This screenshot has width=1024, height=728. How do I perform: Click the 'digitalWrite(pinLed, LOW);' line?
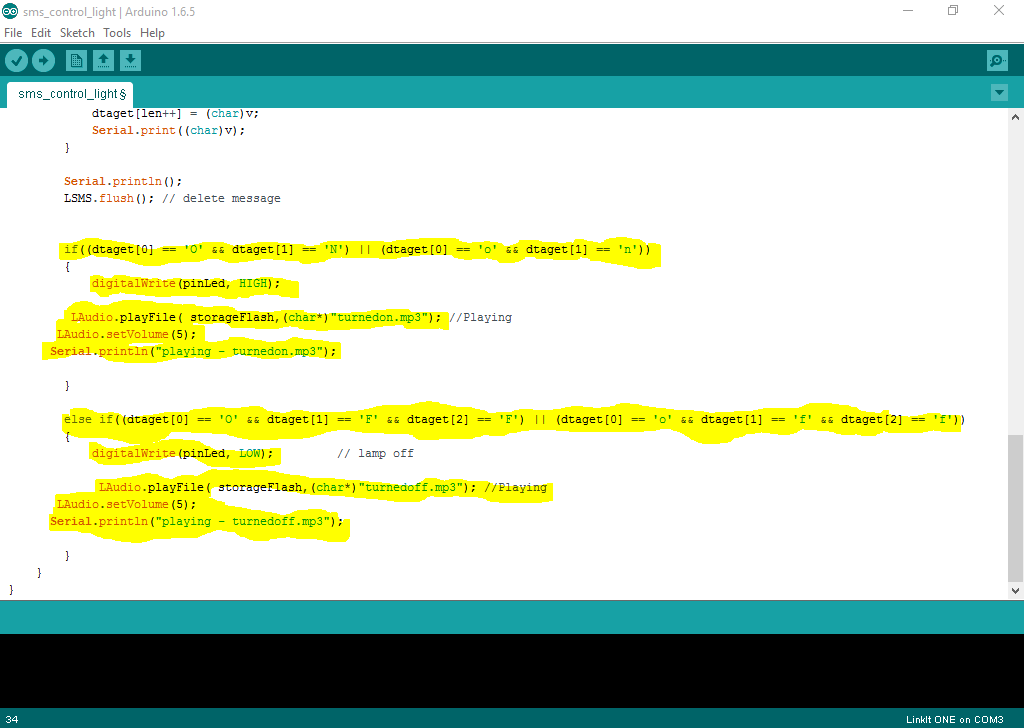tap(182, 452)
